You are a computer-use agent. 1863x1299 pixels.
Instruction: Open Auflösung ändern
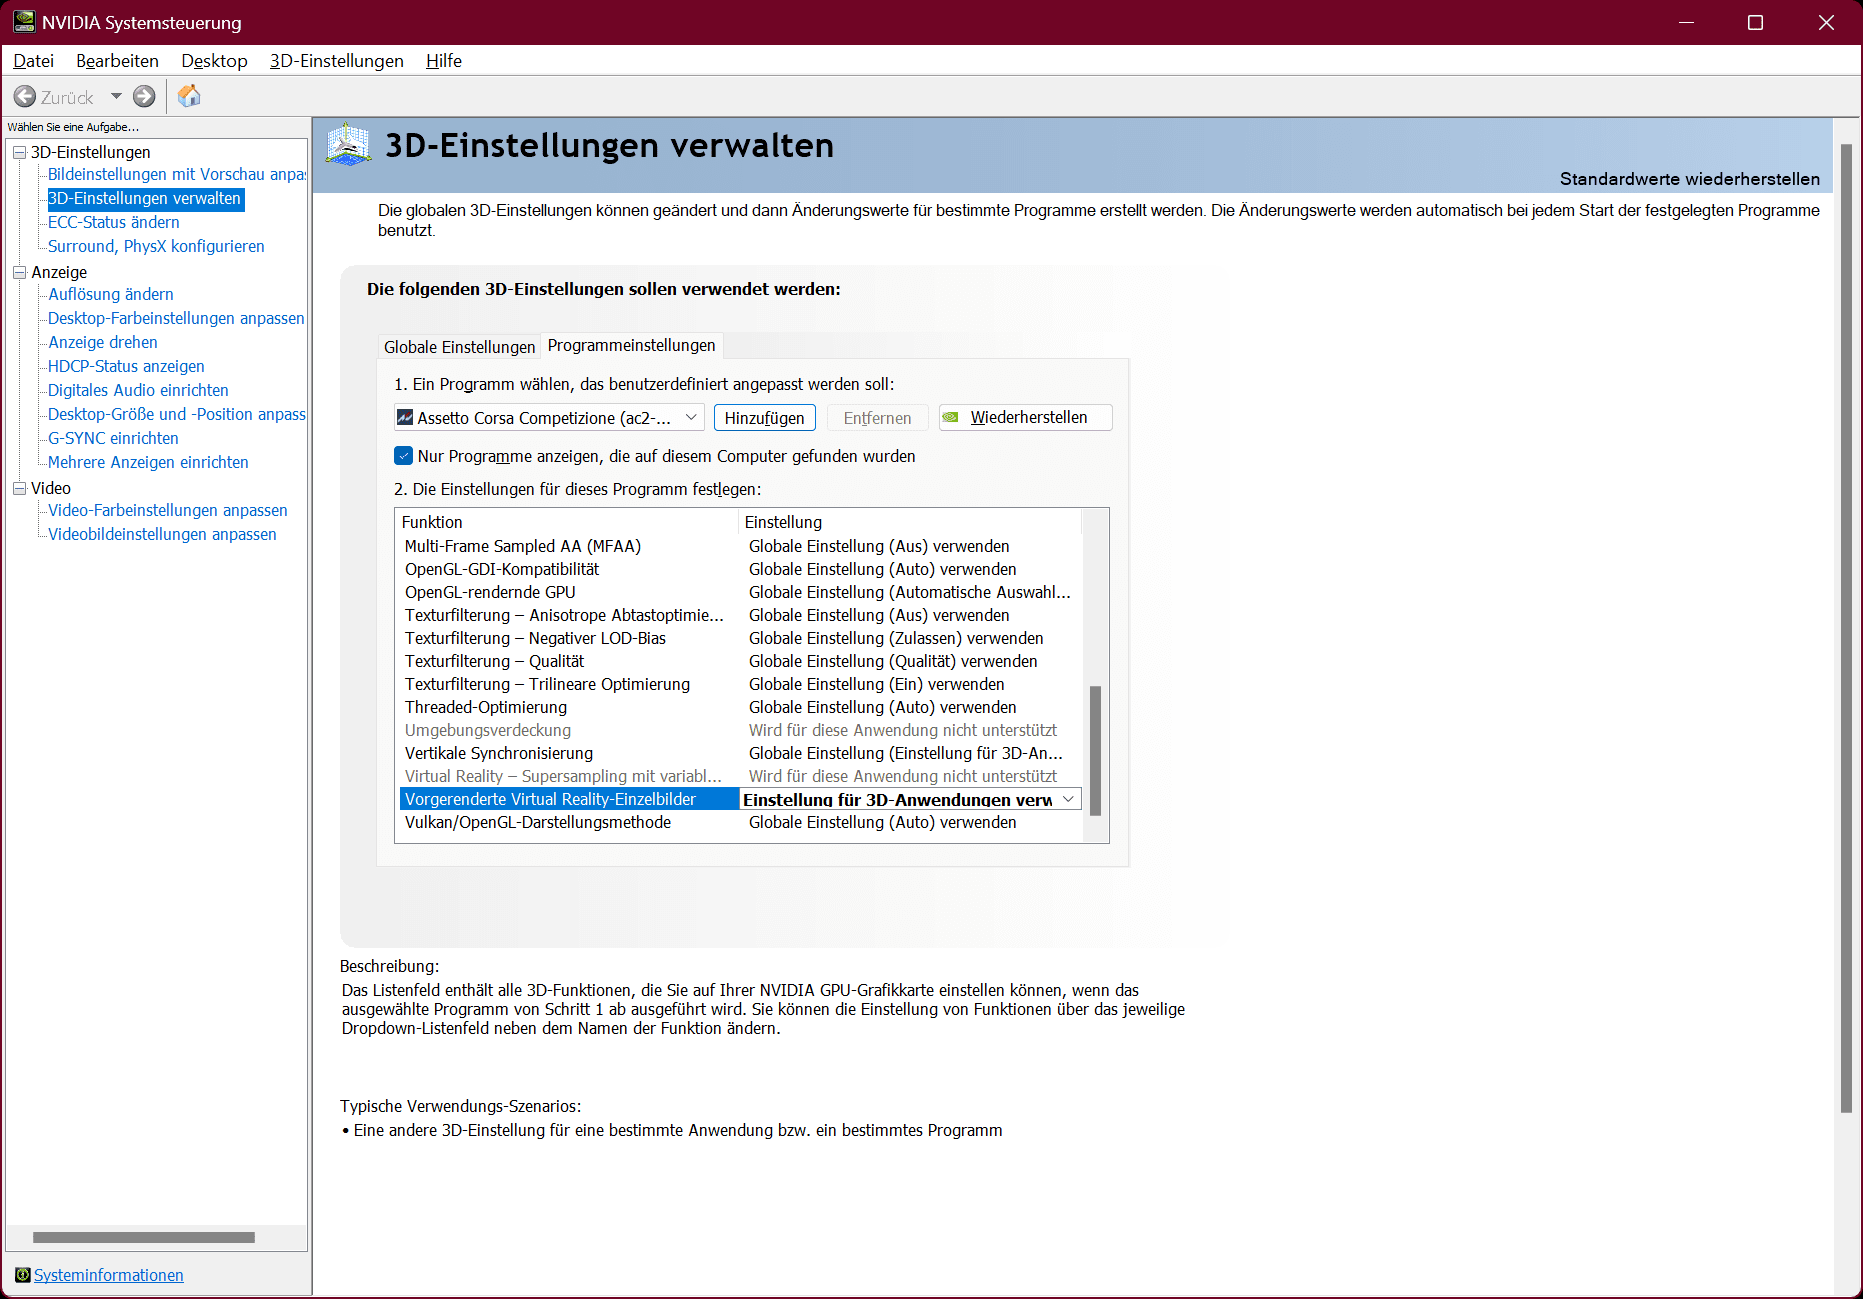[110, 294]
